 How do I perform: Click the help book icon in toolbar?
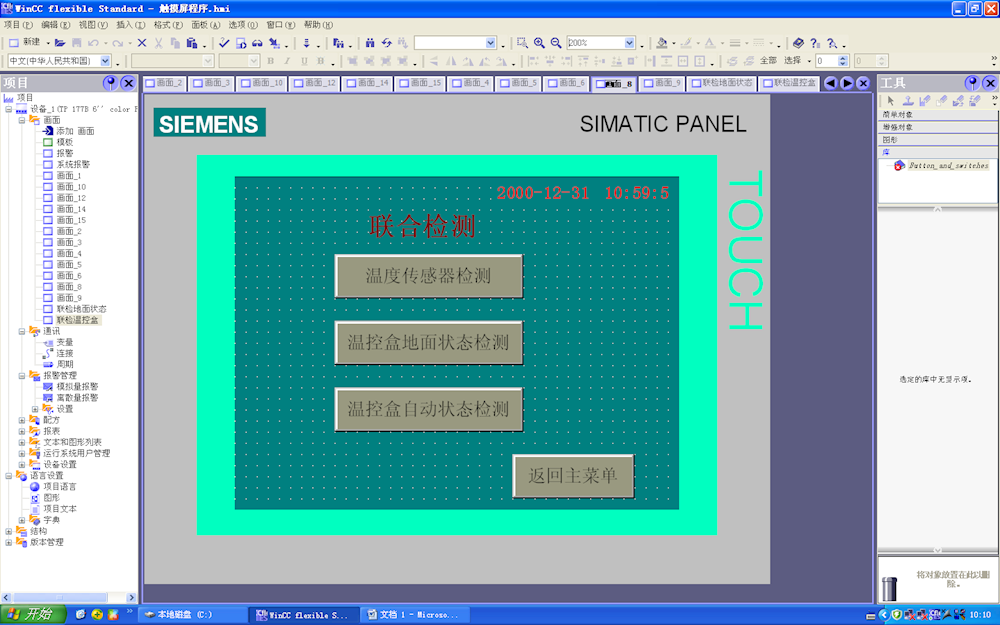tap(798, 43)
